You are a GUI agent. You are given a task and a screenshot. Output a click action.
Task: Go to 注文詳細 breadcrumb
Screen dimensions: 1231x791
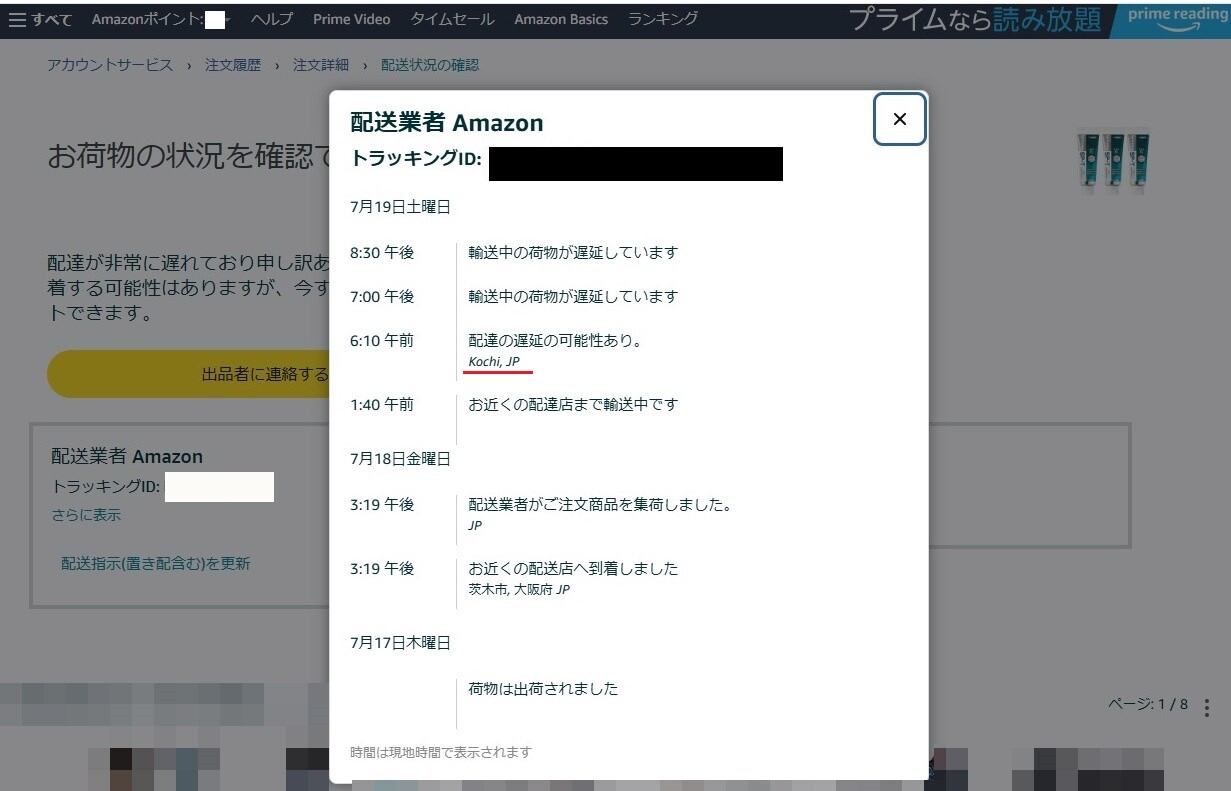pyautogui.click(x=321, y=64)
